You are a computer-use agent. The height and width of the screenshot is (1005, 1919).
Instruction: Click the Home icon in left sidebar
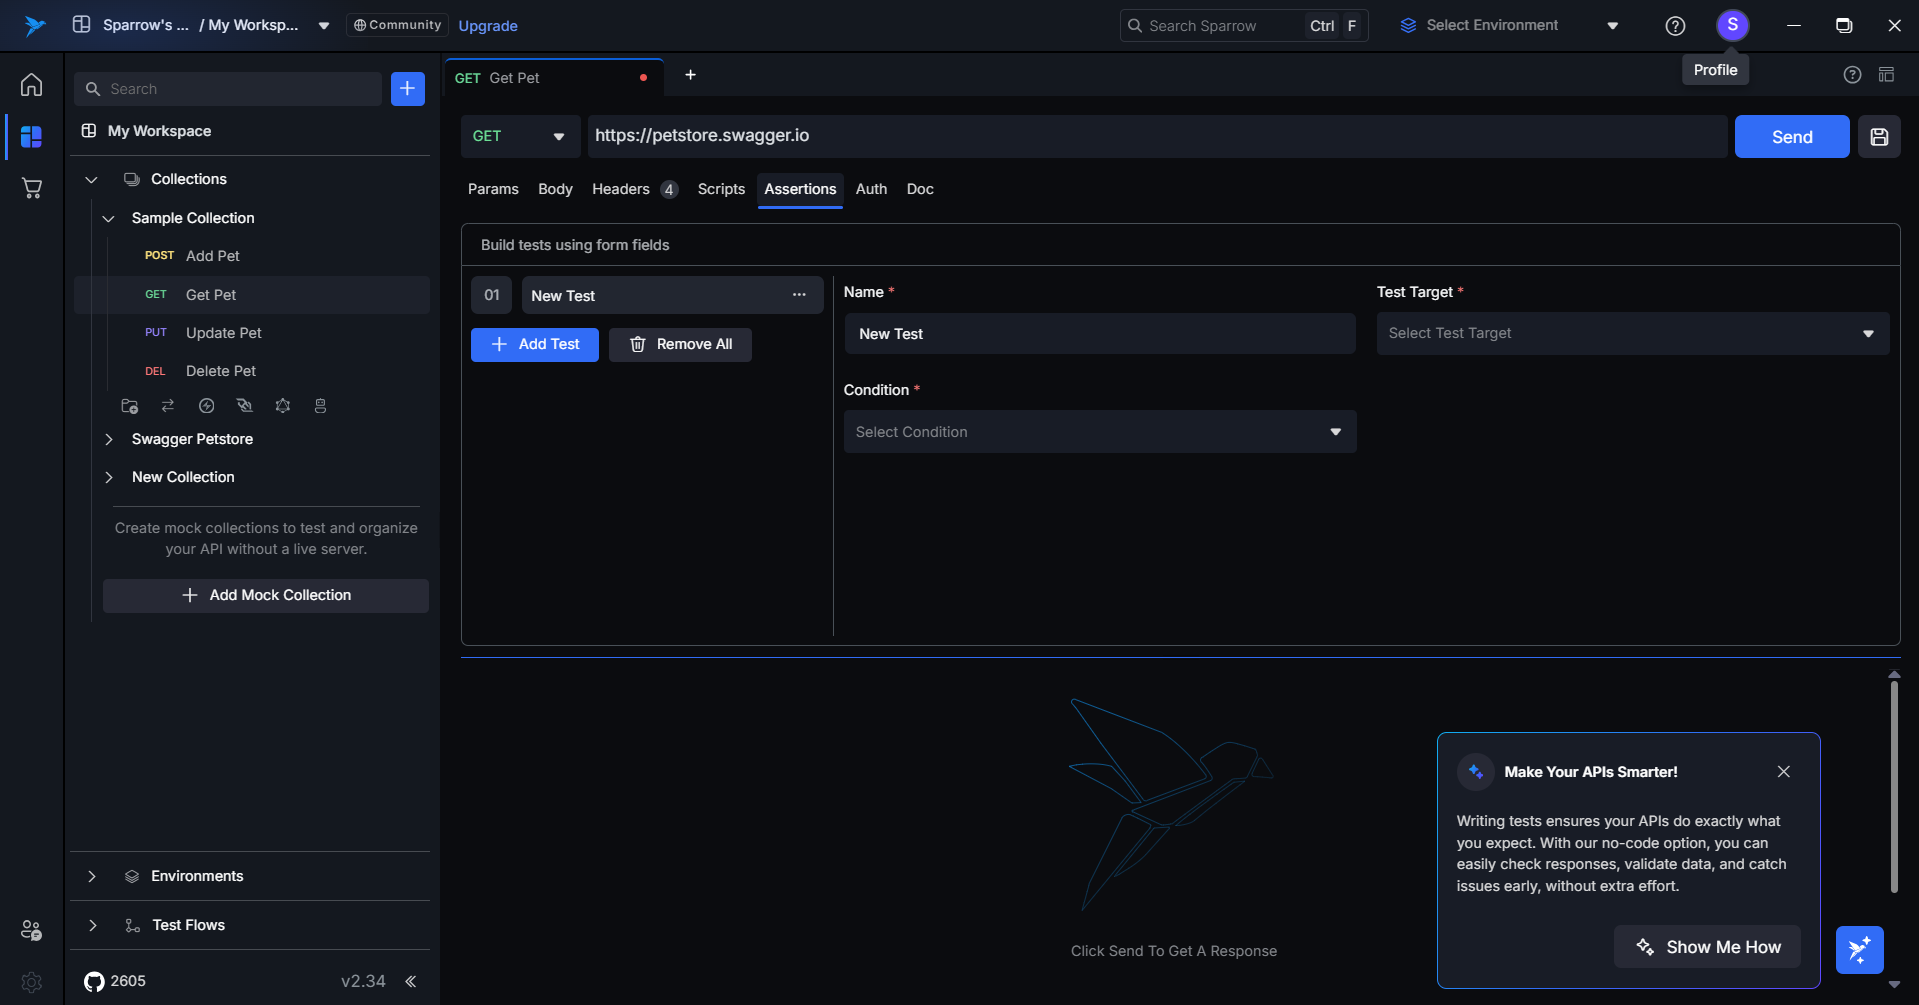(x=31, y=85)
